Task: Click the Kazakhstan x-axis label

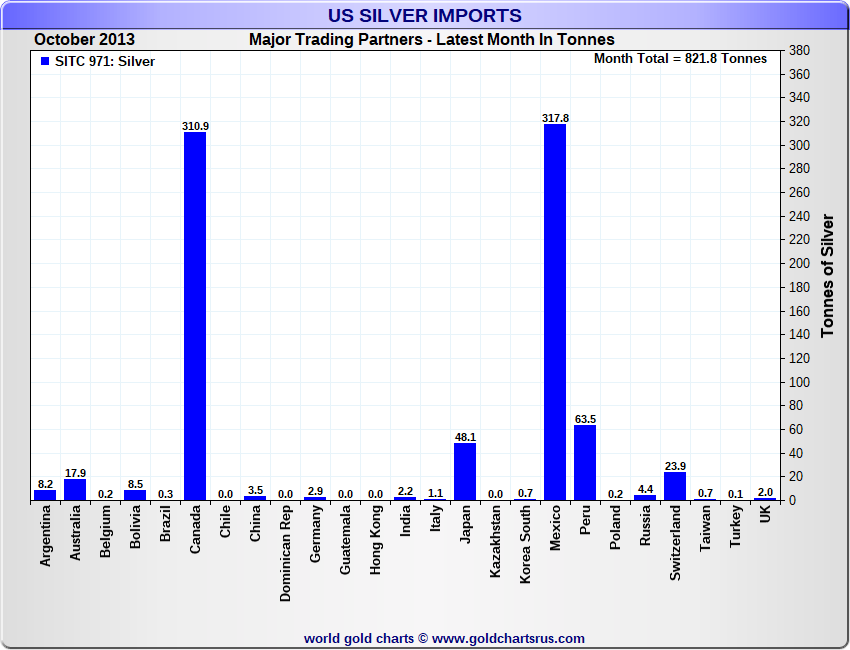Action: (495, 541)
